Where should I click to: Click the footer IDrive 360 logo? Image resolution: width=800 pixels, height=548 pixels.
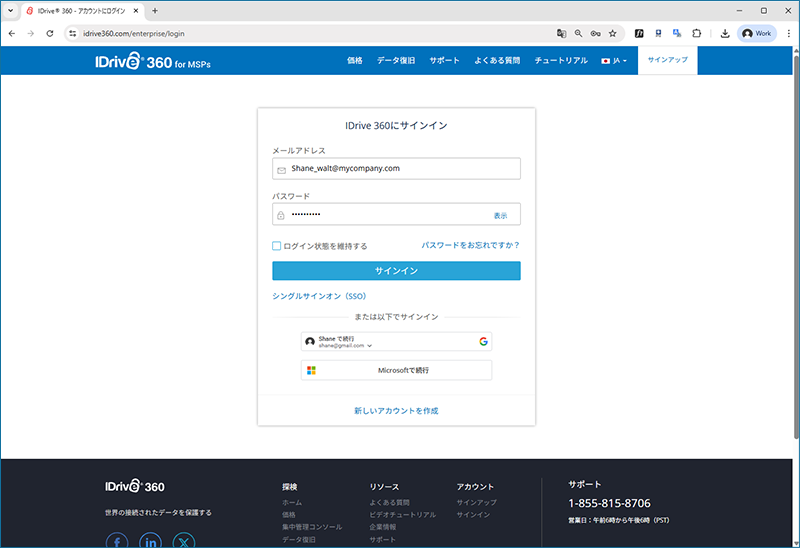[x=135, y=486]
